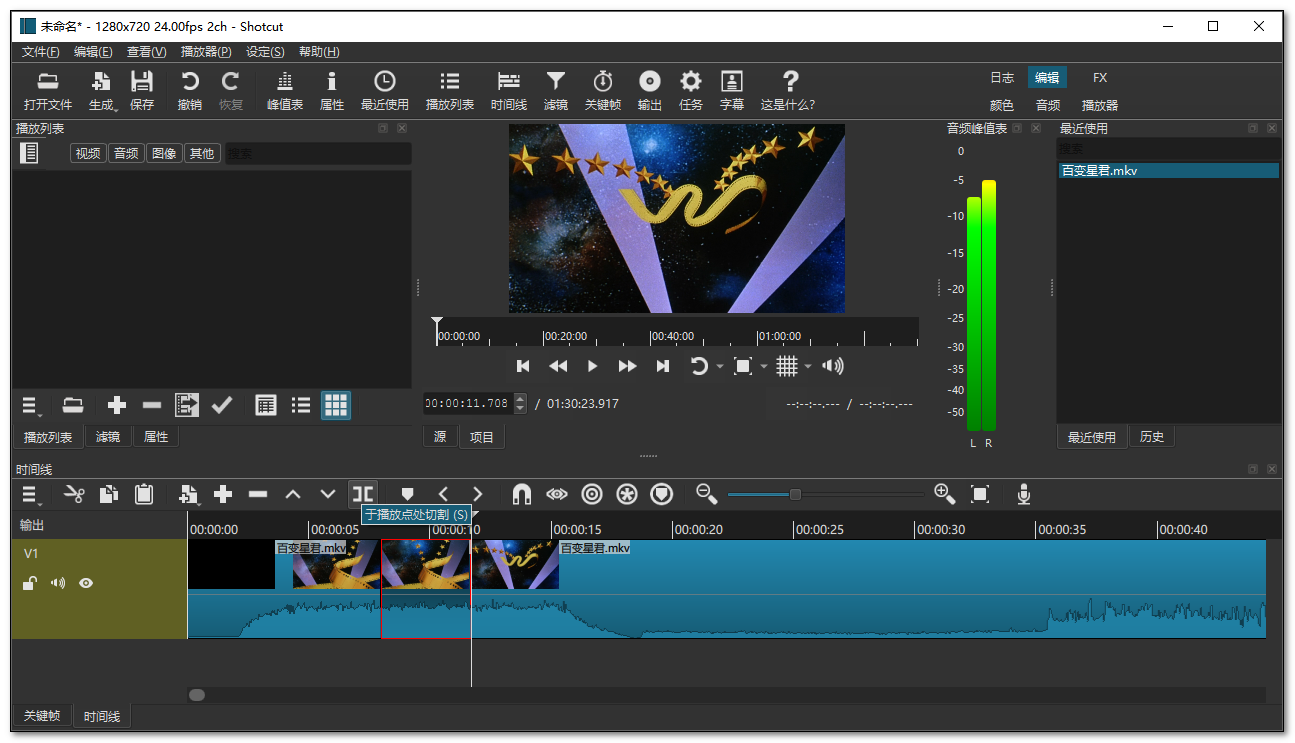This screenshot has width=1295, height=743.
Task: Open the timeline hamburger menu
Action: pos(31,494)
